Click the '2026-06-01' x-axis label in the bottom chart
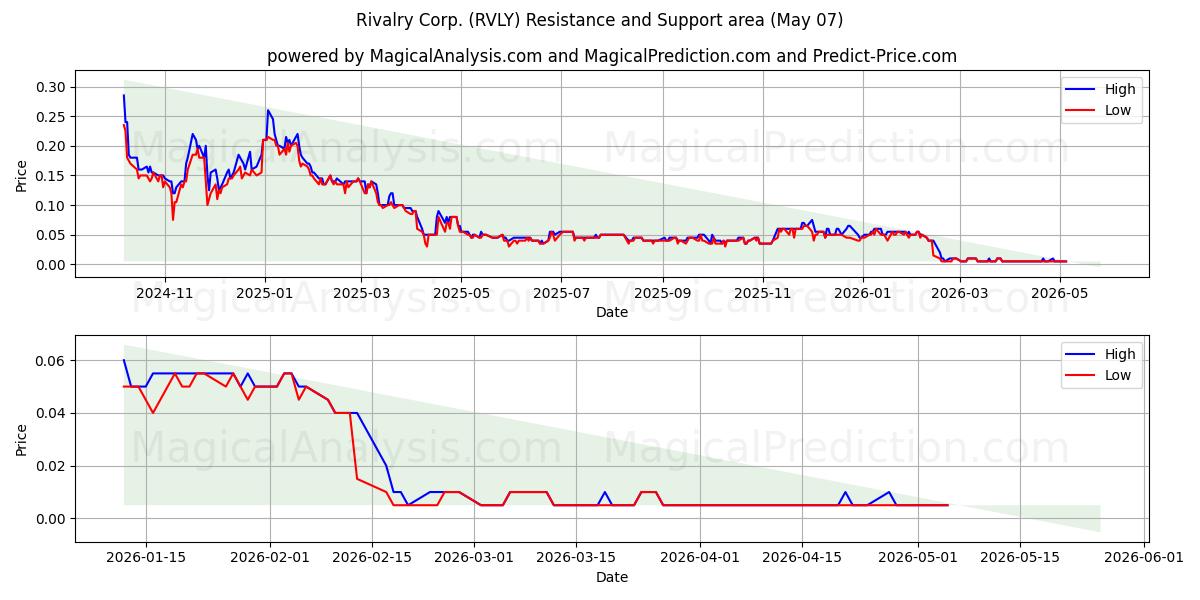 (x=1145, y=558)
